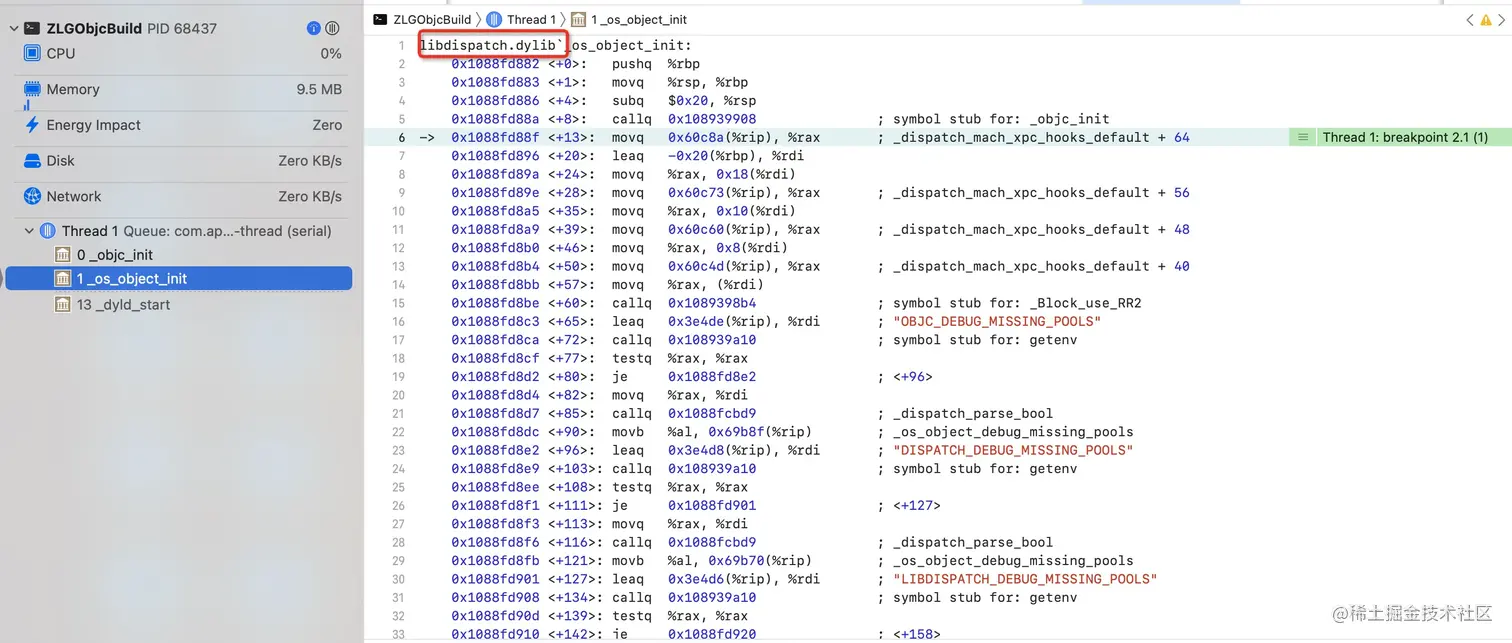Open the Disk gauge icon

pos(32,161)
